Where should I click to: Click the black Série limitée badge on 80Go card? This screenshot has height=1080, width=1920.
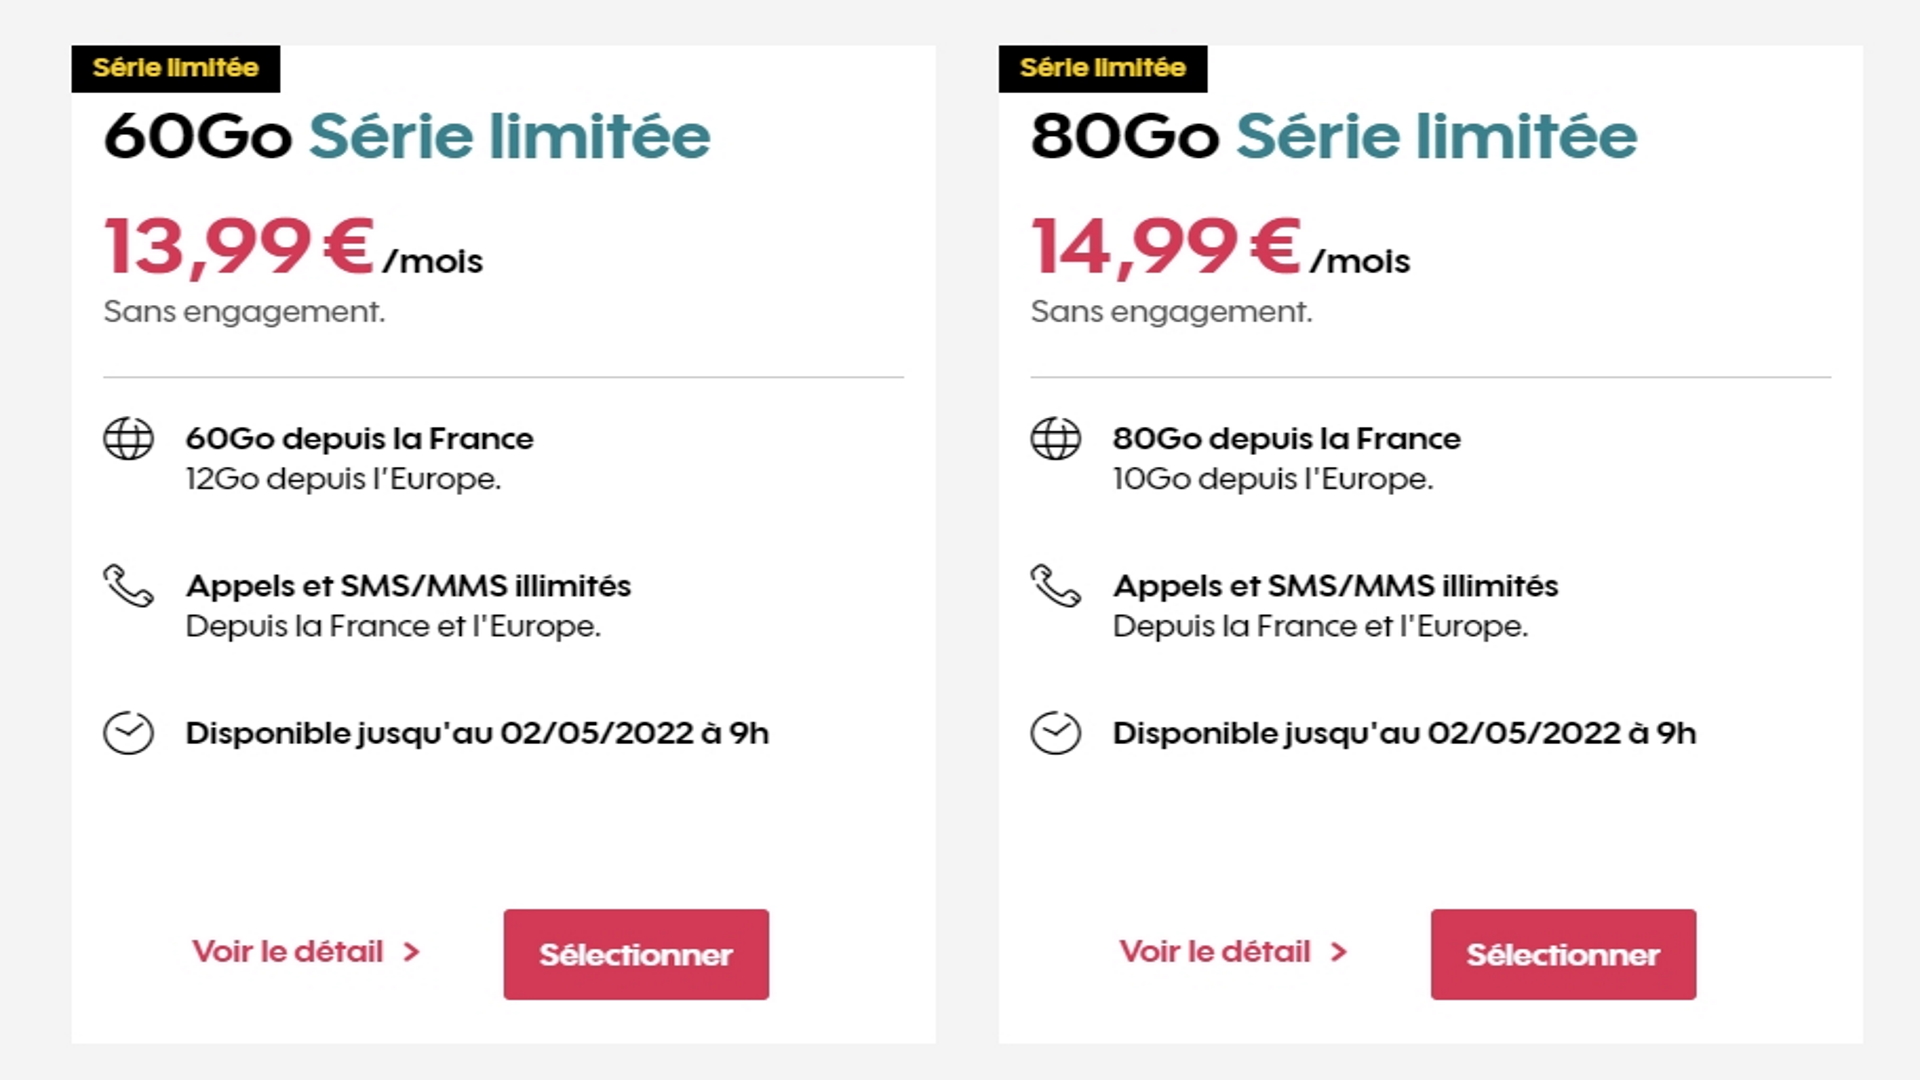(x=1103, y=68)
